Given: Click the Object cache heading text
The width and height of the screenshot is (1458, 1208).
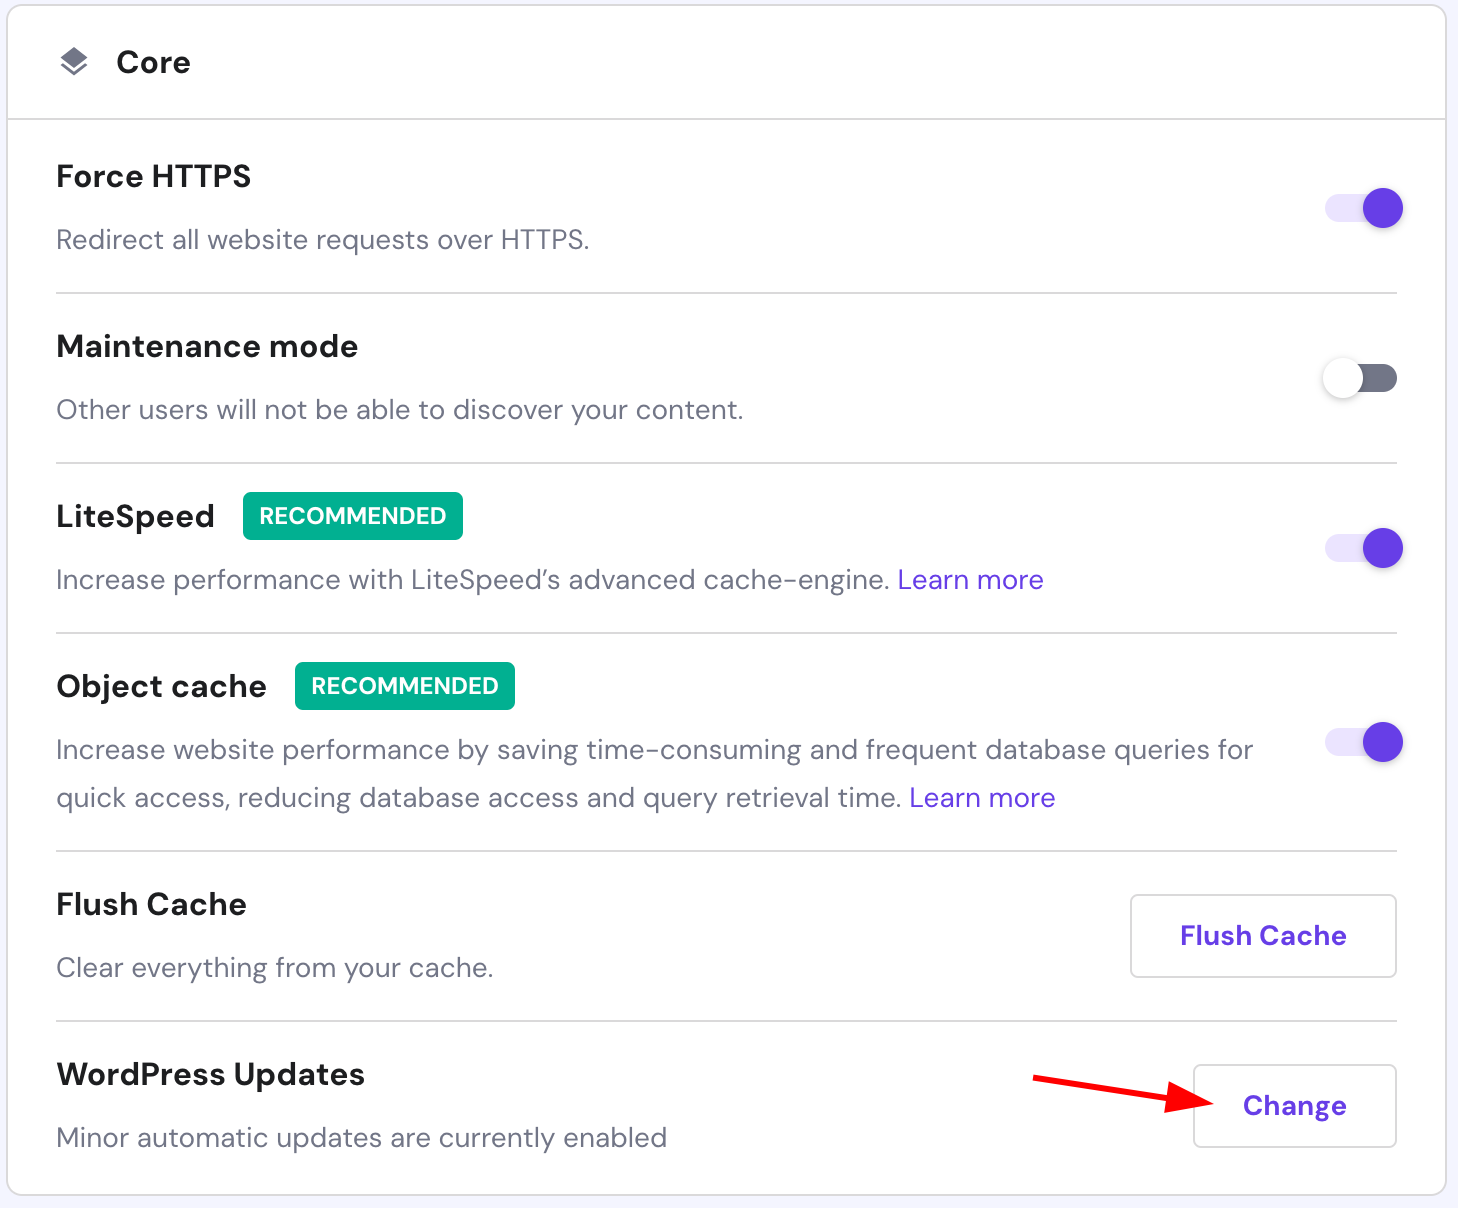Looking at the screenshot, I should tap(161, 686).
